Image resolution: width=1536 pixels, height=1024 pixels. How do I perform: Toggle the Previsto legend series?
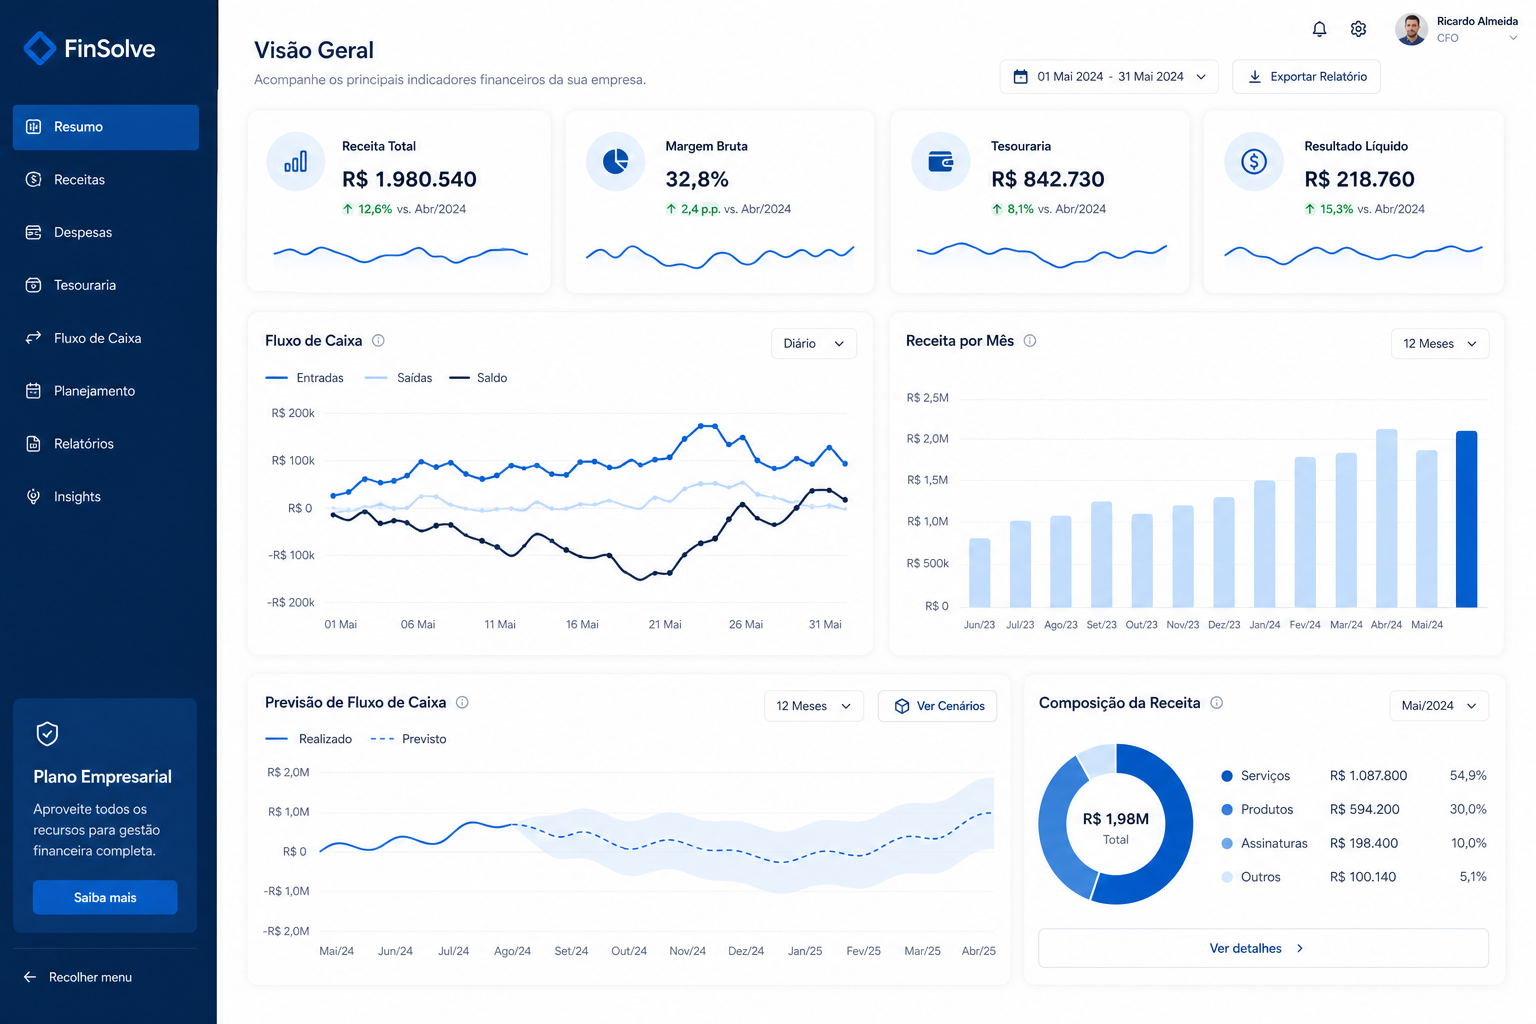coord(408,739)
